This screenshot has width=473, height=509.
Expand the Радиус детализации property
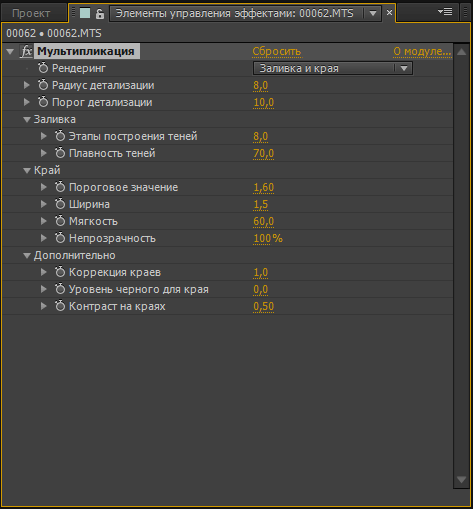27,85
